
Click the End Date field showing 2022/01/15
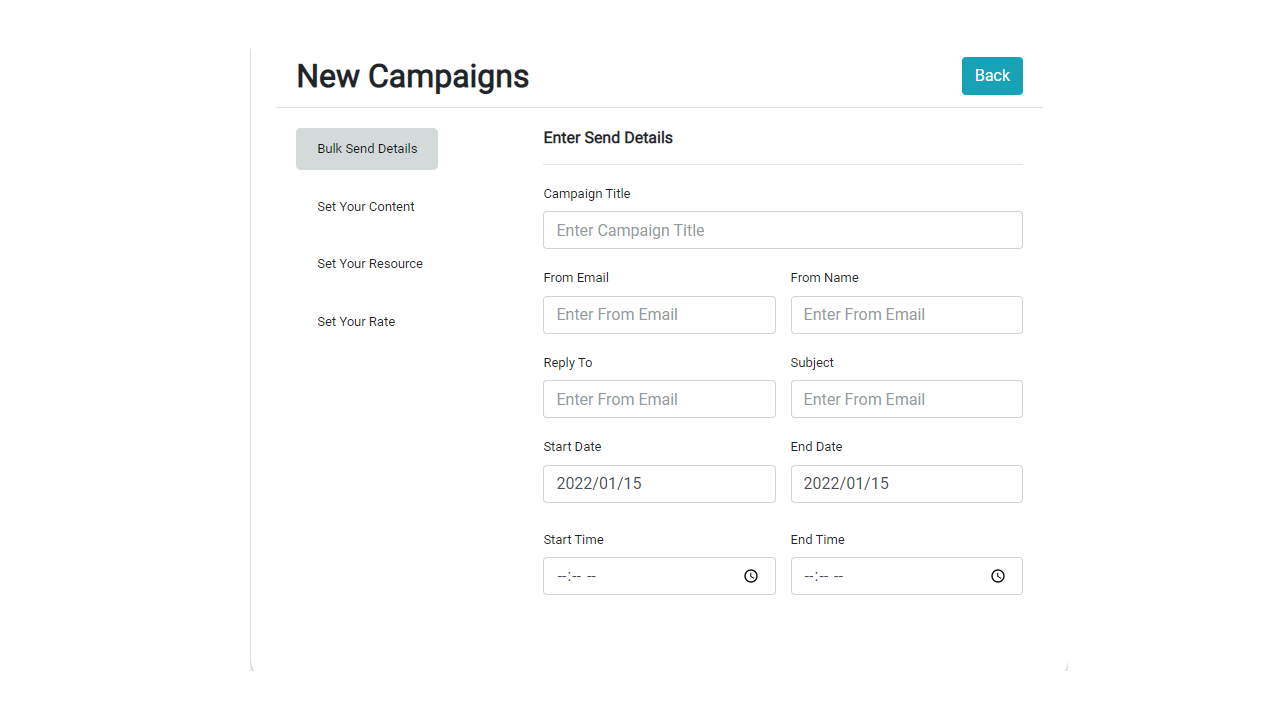point(906,484)
